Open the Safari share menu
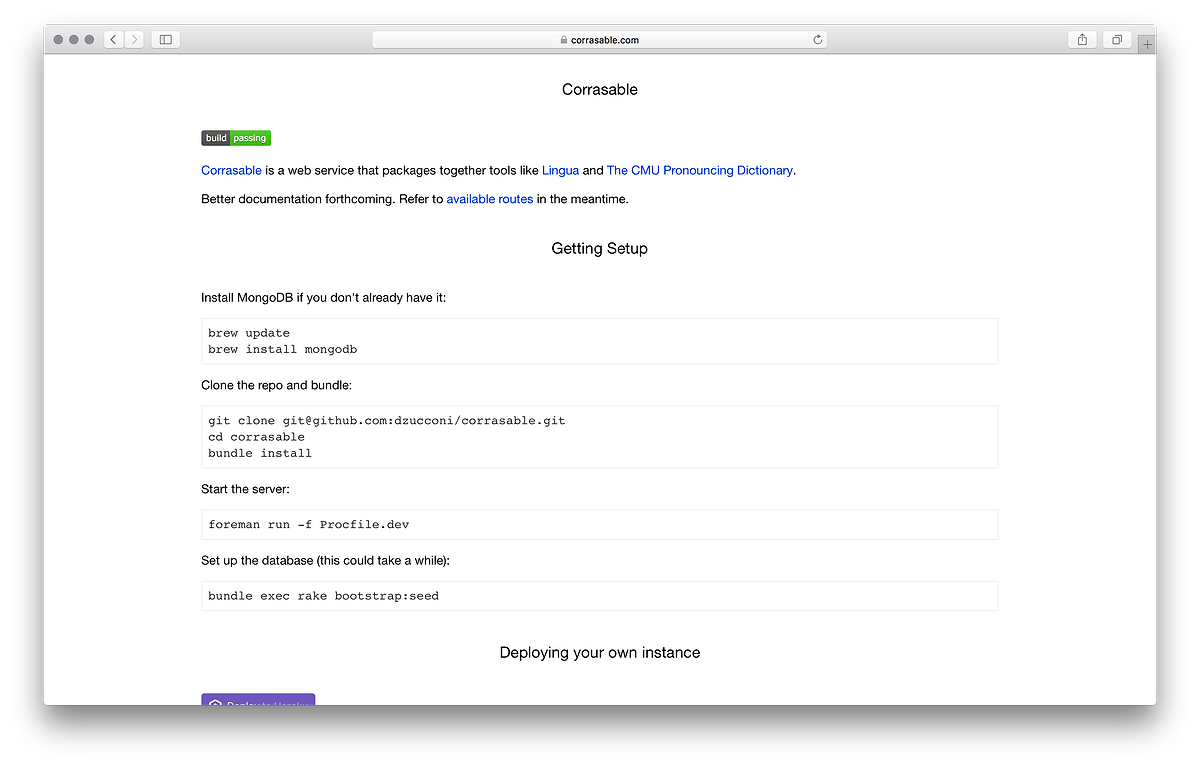 (x=1083, y=39)
